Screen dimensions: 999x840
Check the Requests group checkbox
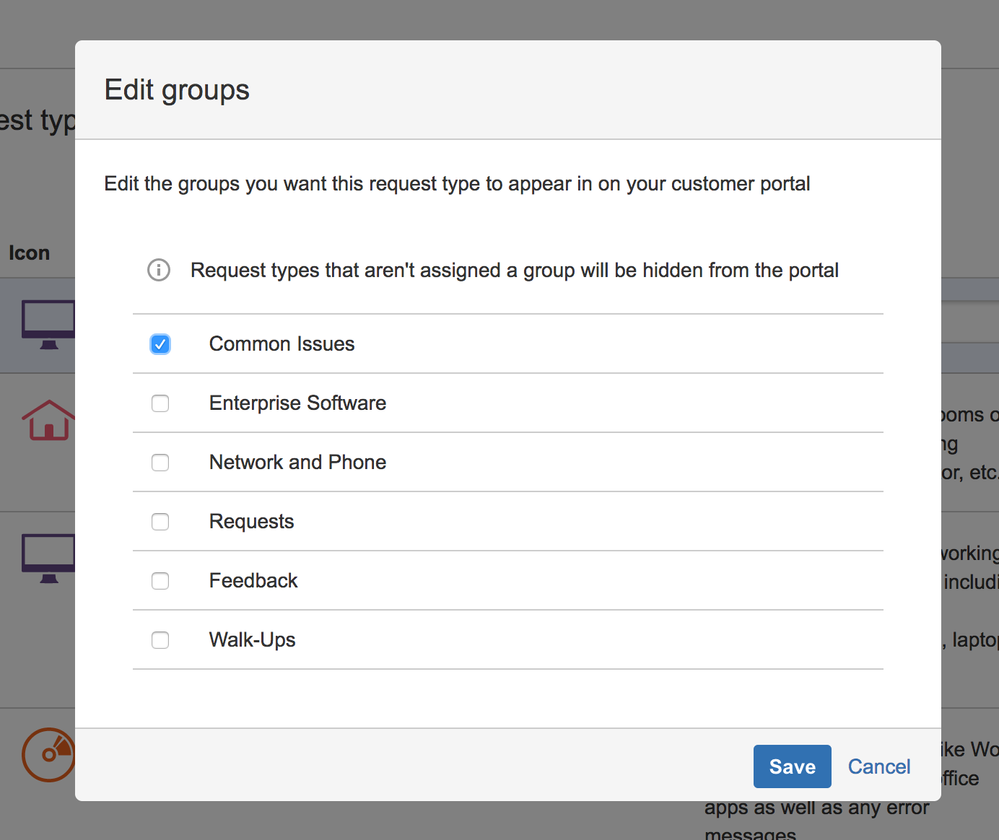160,522
